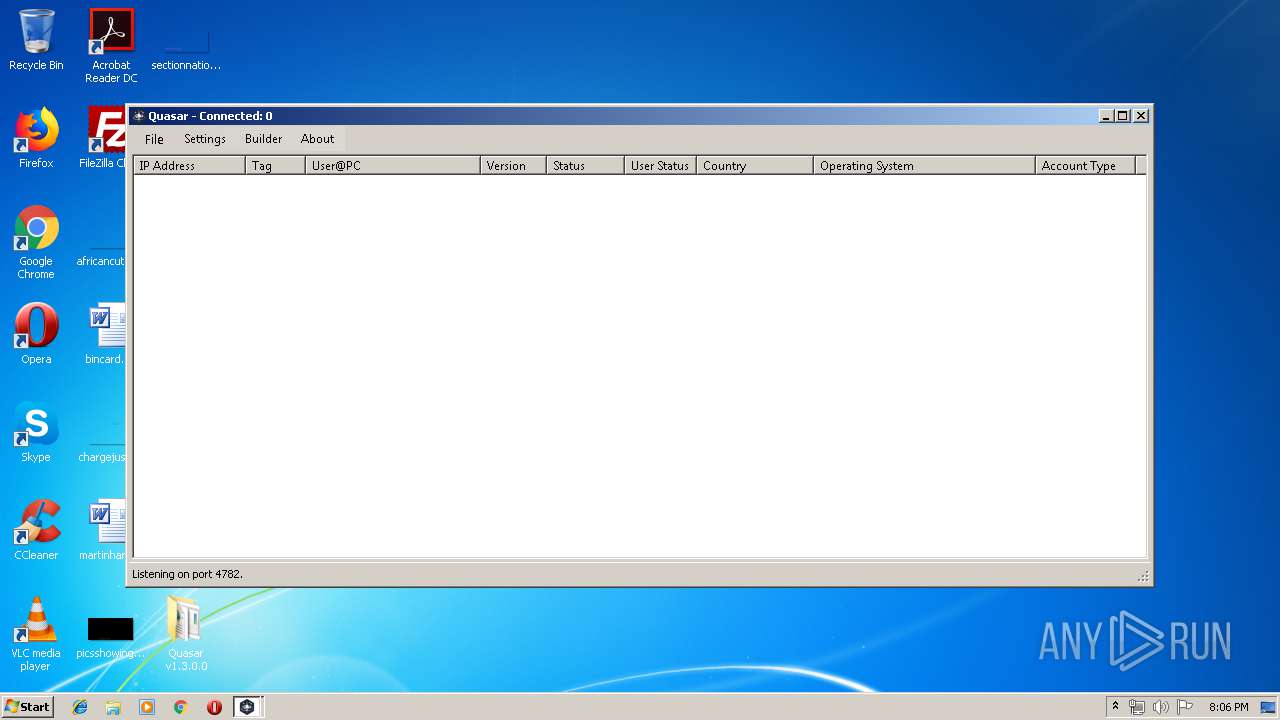Sort by the Version column header

514,166
